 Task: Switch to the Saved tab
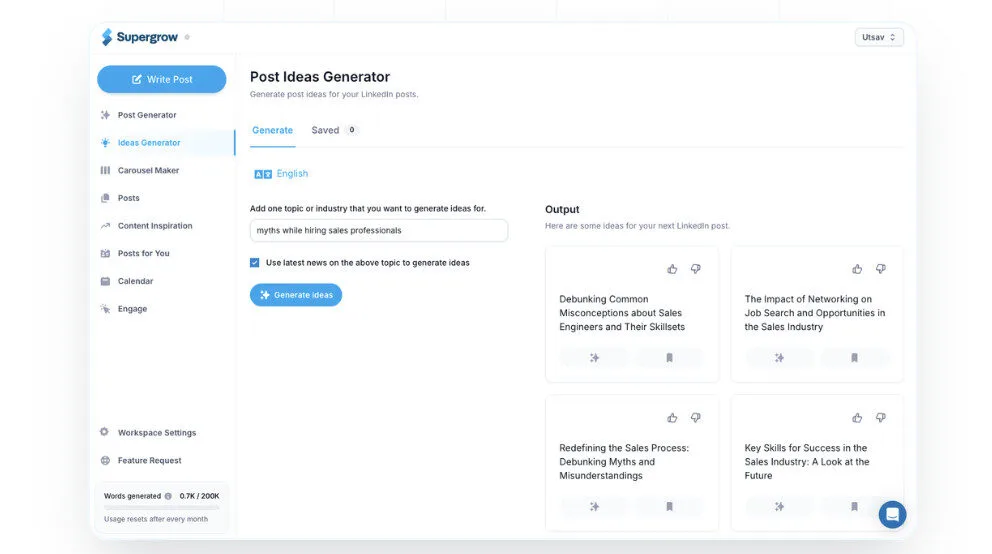tap(325, 130)
